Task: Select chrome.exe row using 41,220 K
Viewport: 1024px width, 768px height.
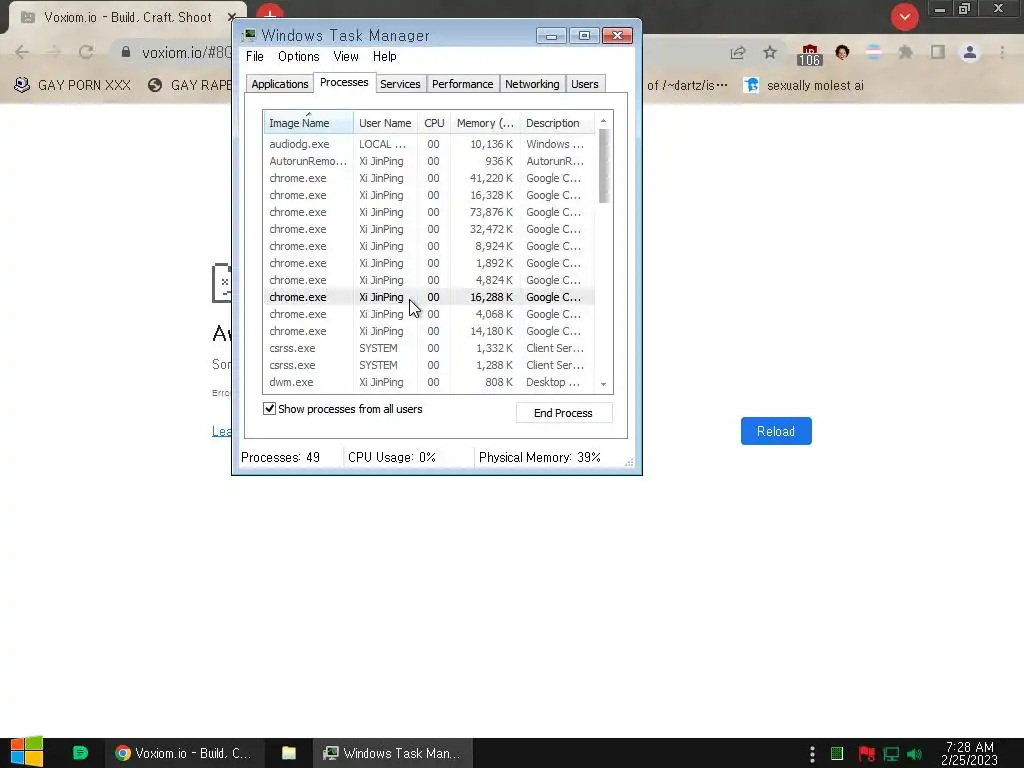Action: (429, 178)
